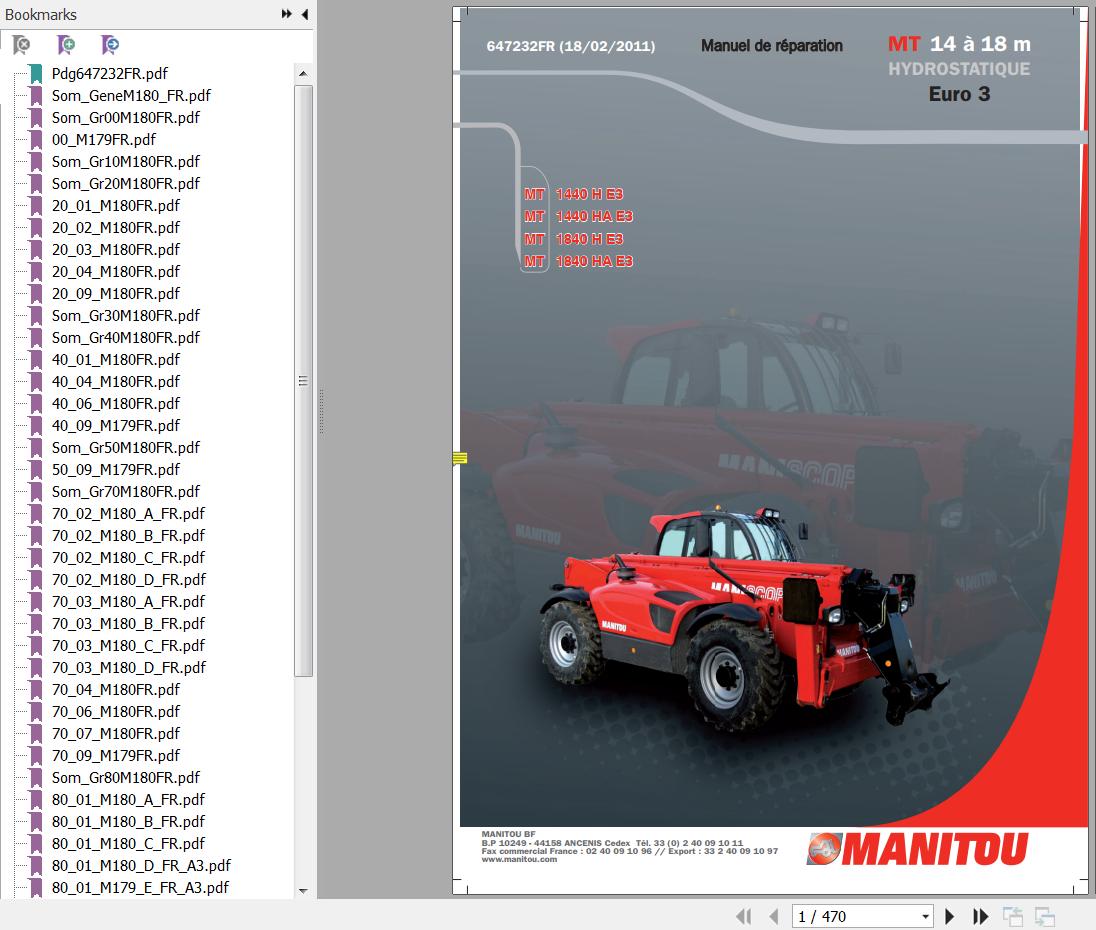Open bookmark 70_04_M180FR.pdf
Screen dimensions: 1096x930
click(115, 690)
